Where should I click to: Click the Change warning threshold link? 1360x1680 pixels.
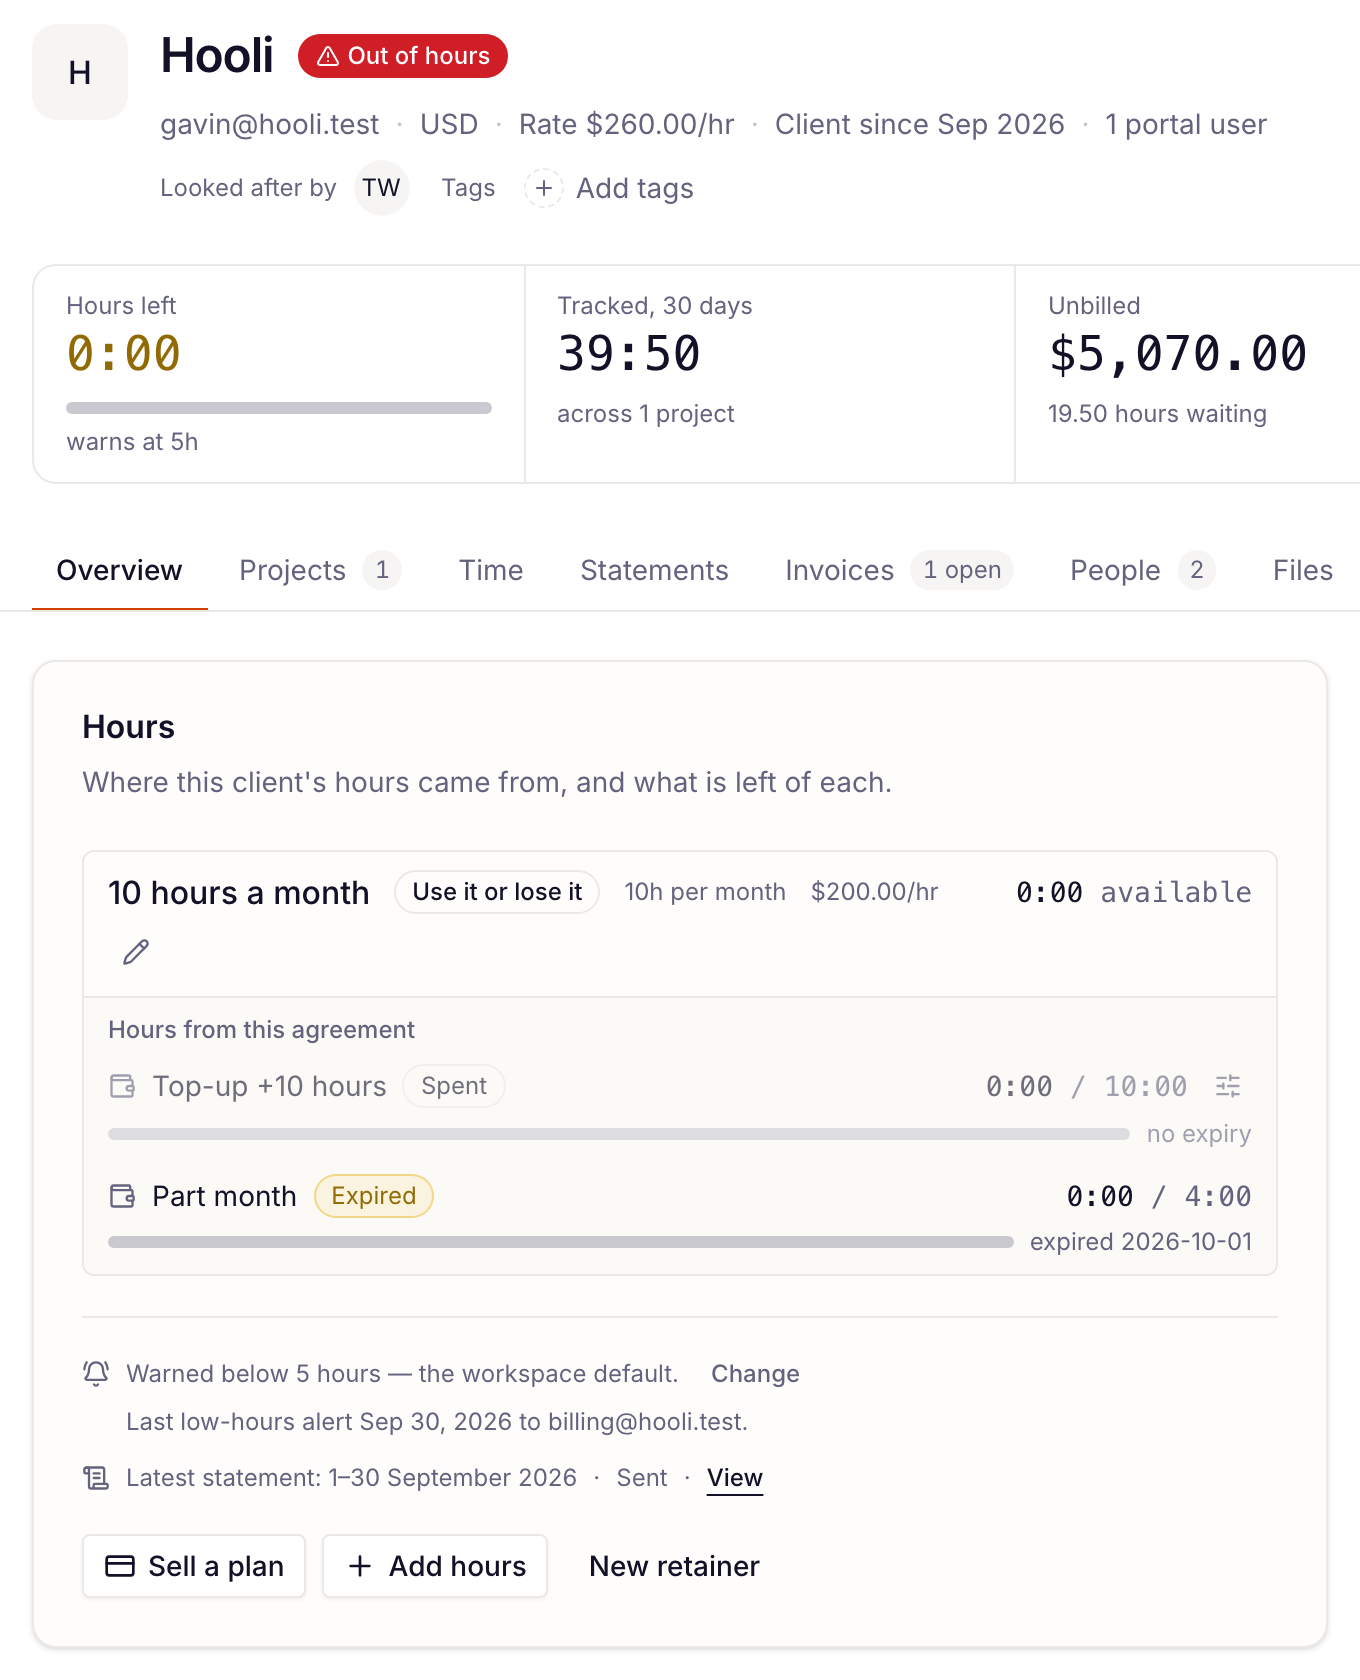[755, 1374]
